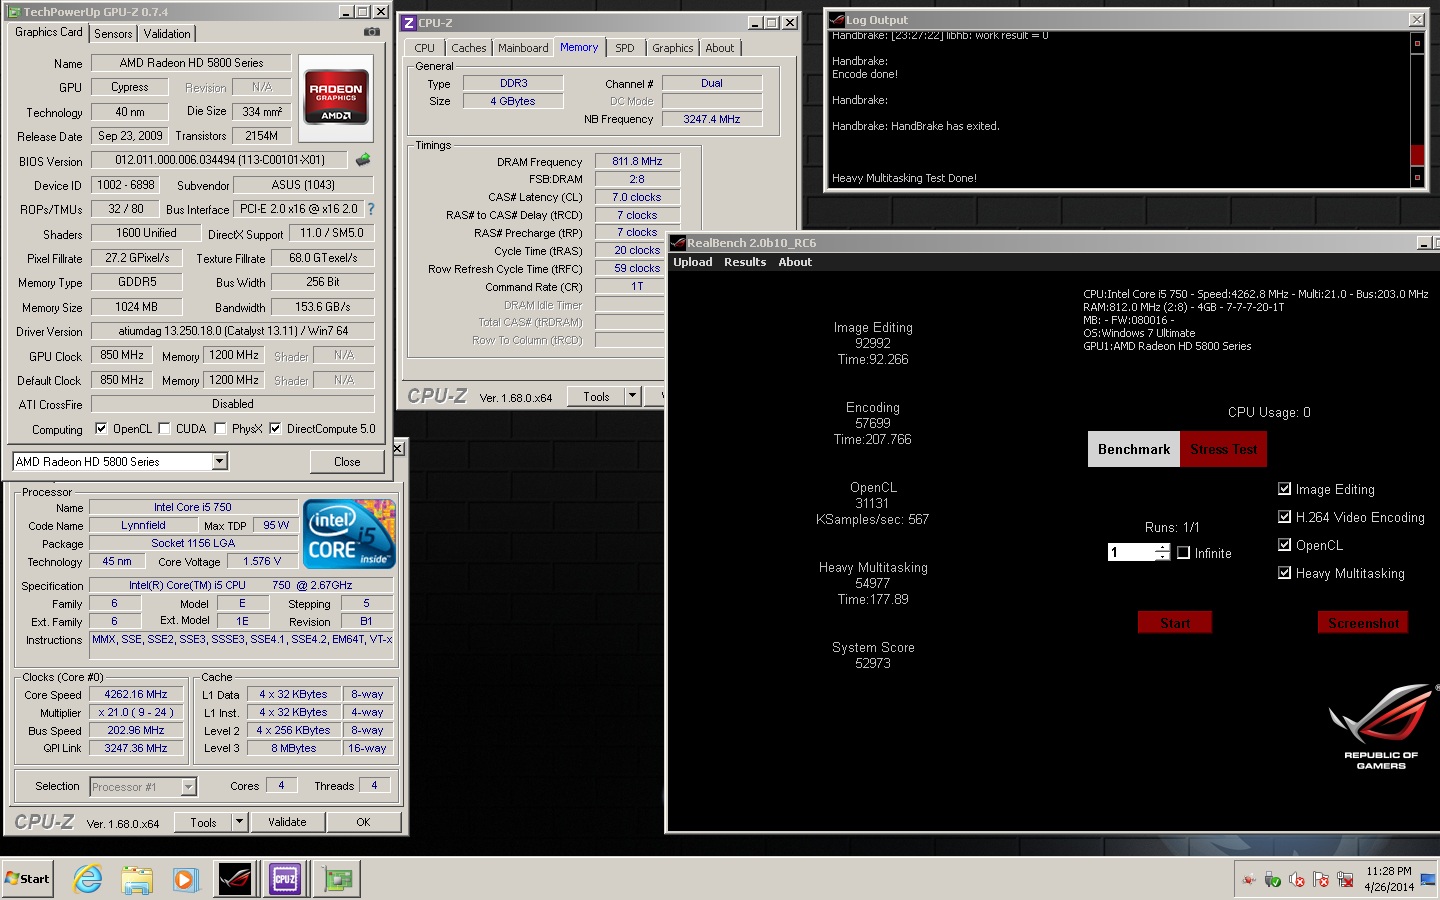
Task: Open the Results menu in RealBench
Action: [x=745, y=262]
